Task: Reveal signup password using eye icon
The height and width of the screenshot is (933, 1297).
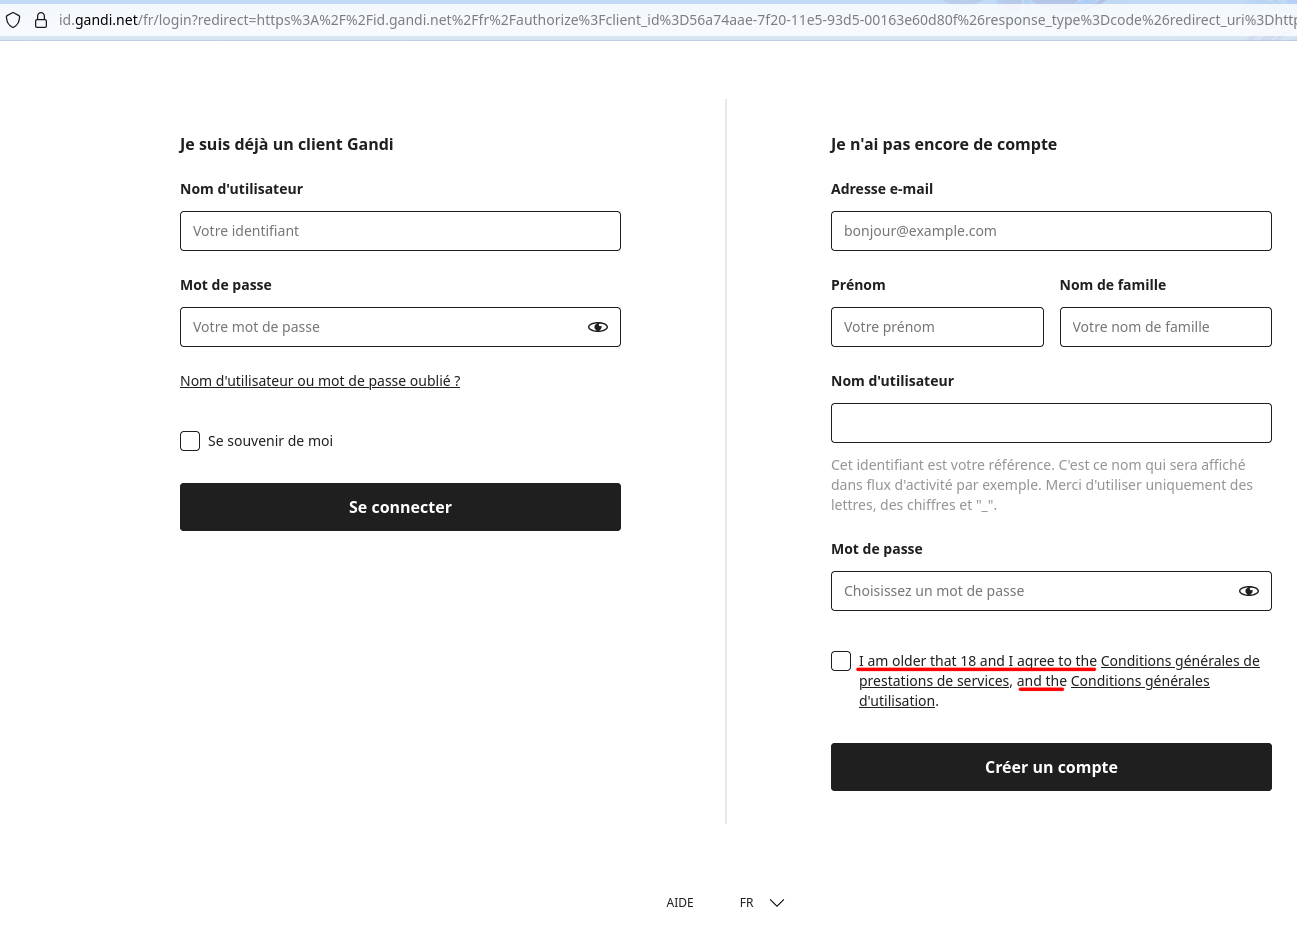Action: (1249, 591)
